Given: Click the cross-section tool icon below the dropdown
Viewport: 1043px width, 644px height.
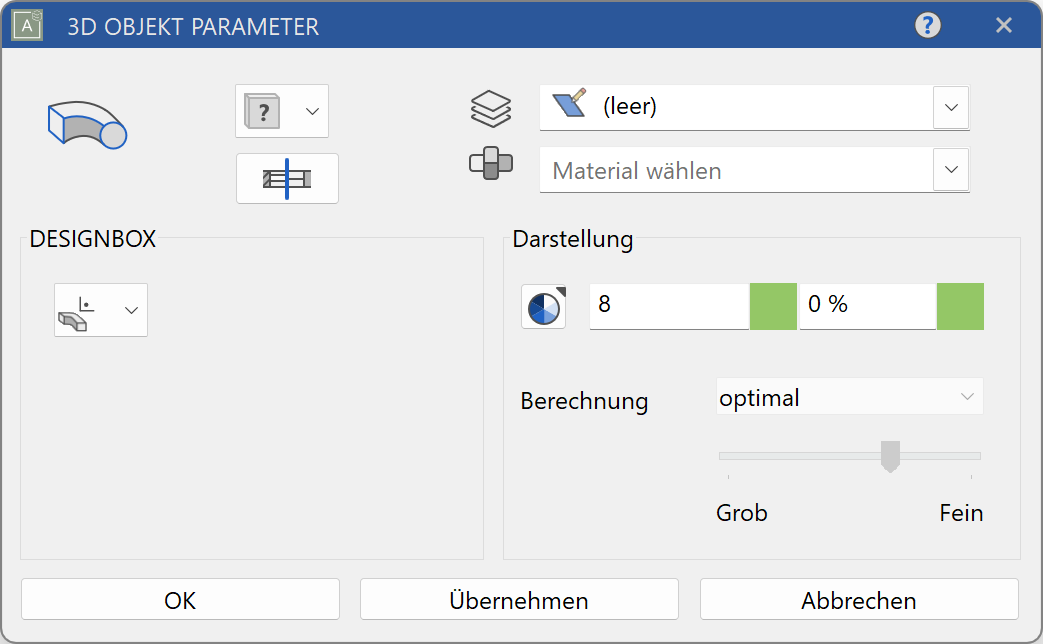Looking at the screenshot, I should pos(287,178).
